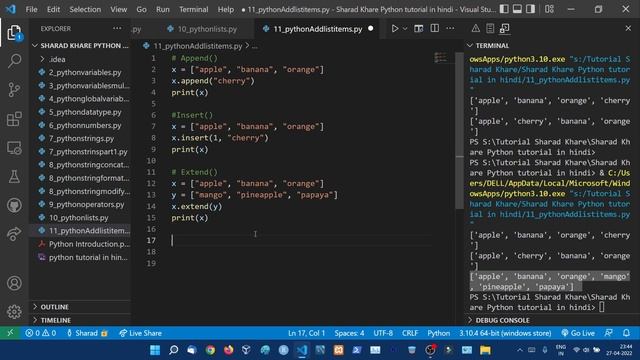Click the output list icon in panel header
The width and height of the screenshot is (640, 360).
click(490, 29)
